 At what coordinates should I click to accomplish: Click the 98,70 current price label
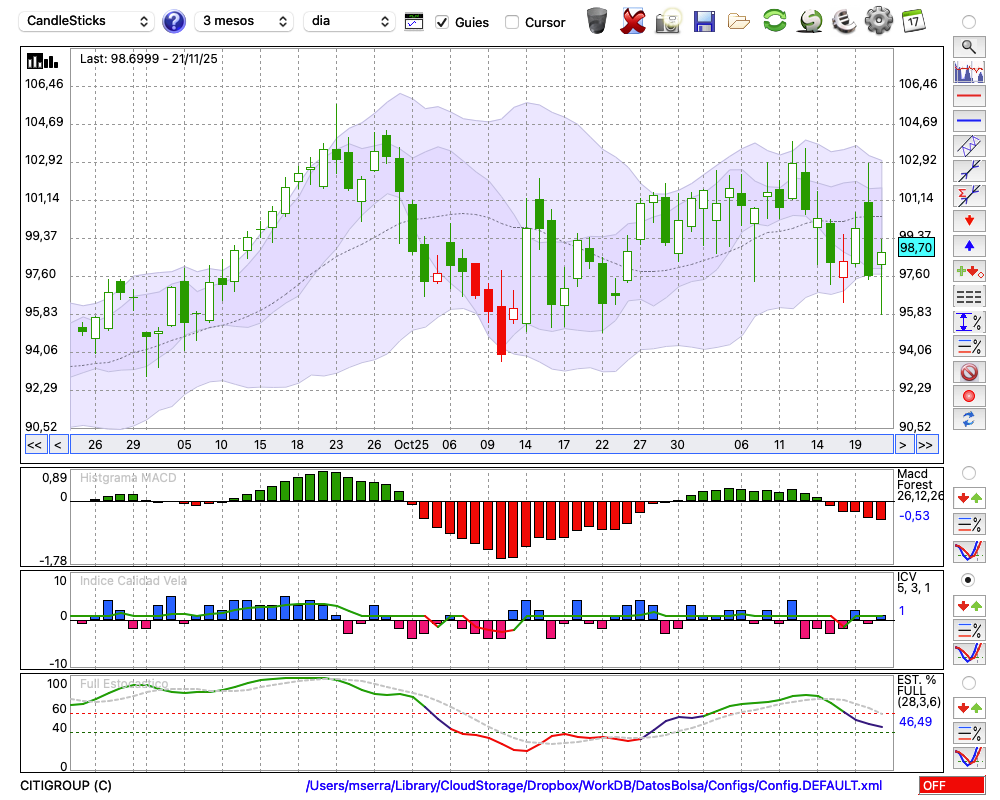point(916,248)
